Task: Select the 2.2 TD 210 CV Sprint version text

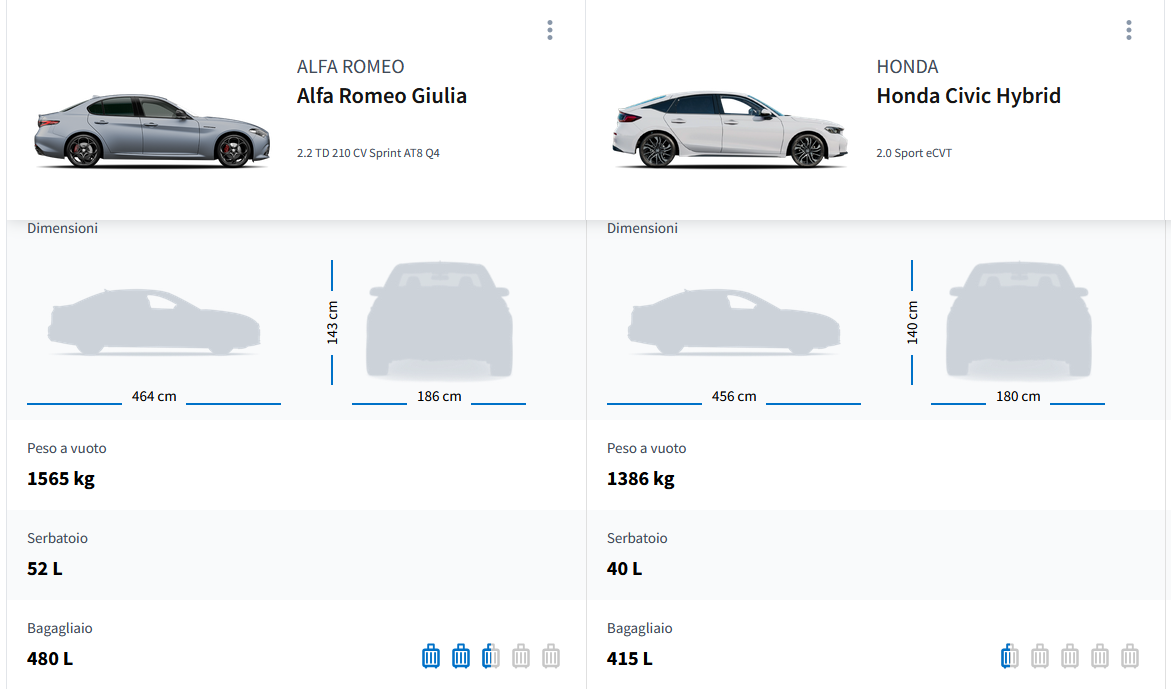Action: [368, 154]
